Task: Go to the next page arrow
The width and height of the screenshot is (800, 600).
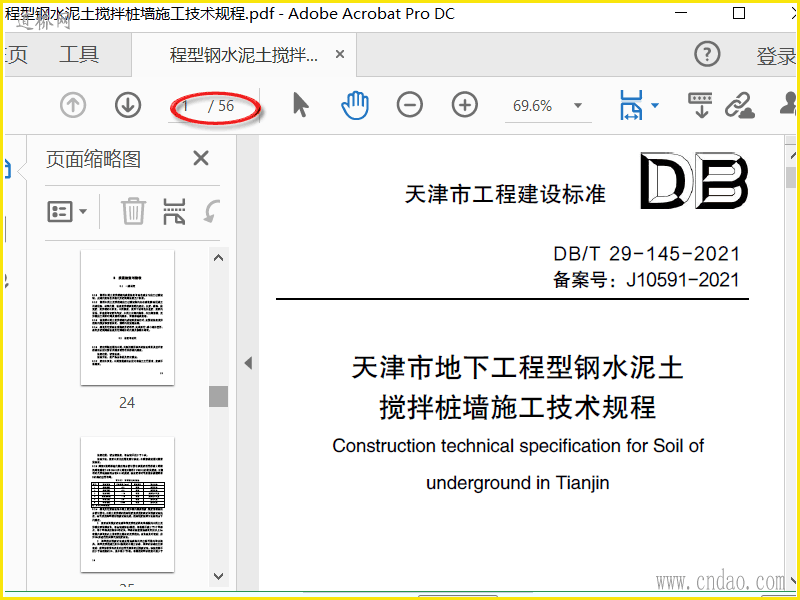Action: click(128, 106)
